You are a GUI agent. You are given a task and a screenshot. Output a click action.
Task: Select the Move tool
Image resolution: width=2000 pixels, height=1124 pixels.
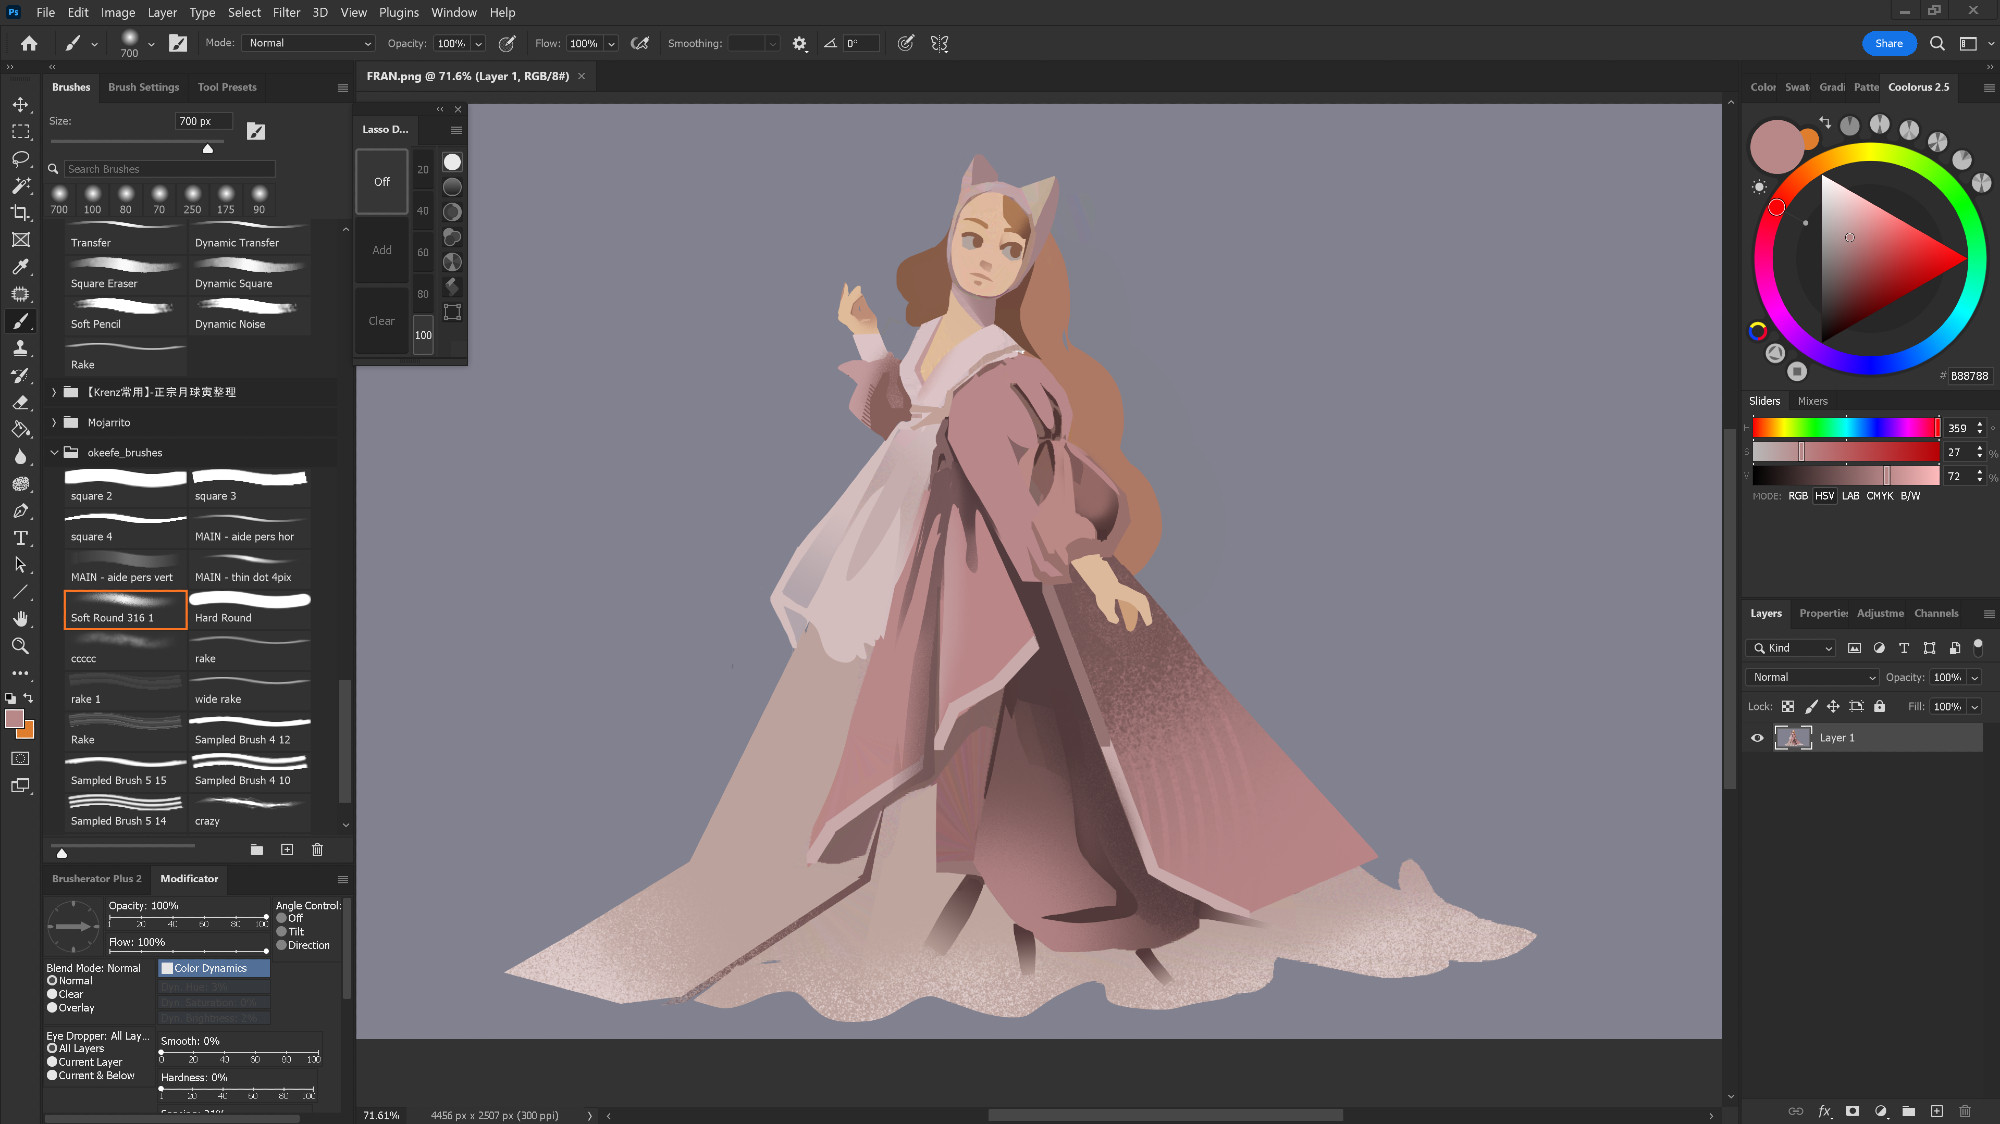click(x=20, y=104)
